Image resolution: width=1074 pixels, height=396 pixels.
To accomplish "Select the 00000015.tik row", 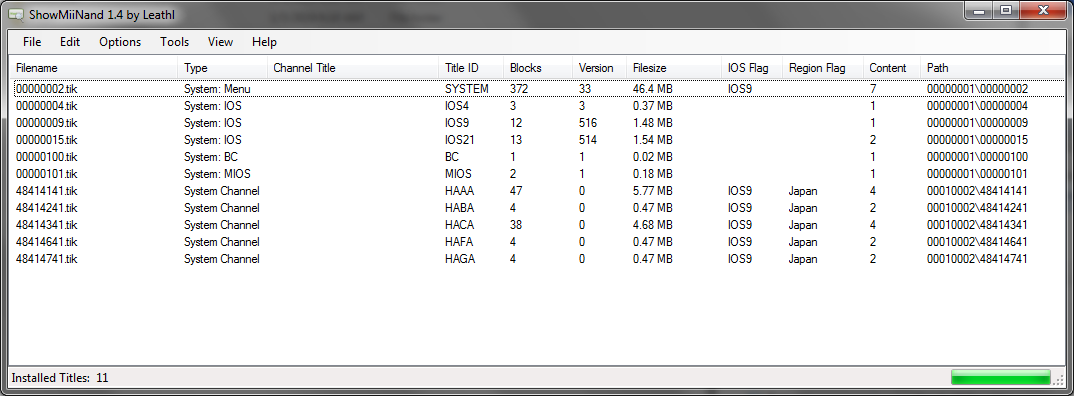I will (x=538, y=140).
